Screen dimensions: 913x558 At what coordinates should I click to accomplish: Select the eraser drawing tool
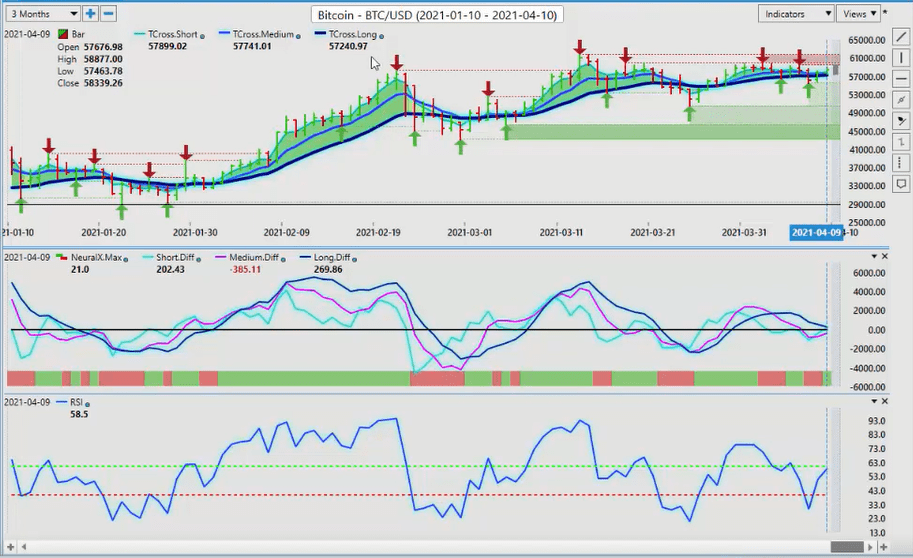coord(901,121)
